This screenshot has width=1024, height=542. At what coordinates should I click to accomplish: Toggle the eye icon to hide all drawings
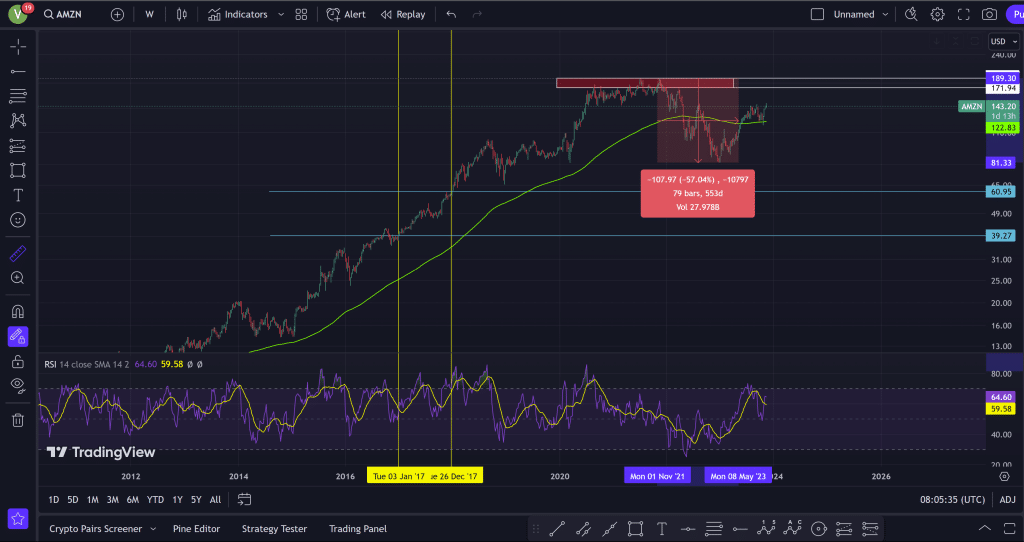click(18, 384)
